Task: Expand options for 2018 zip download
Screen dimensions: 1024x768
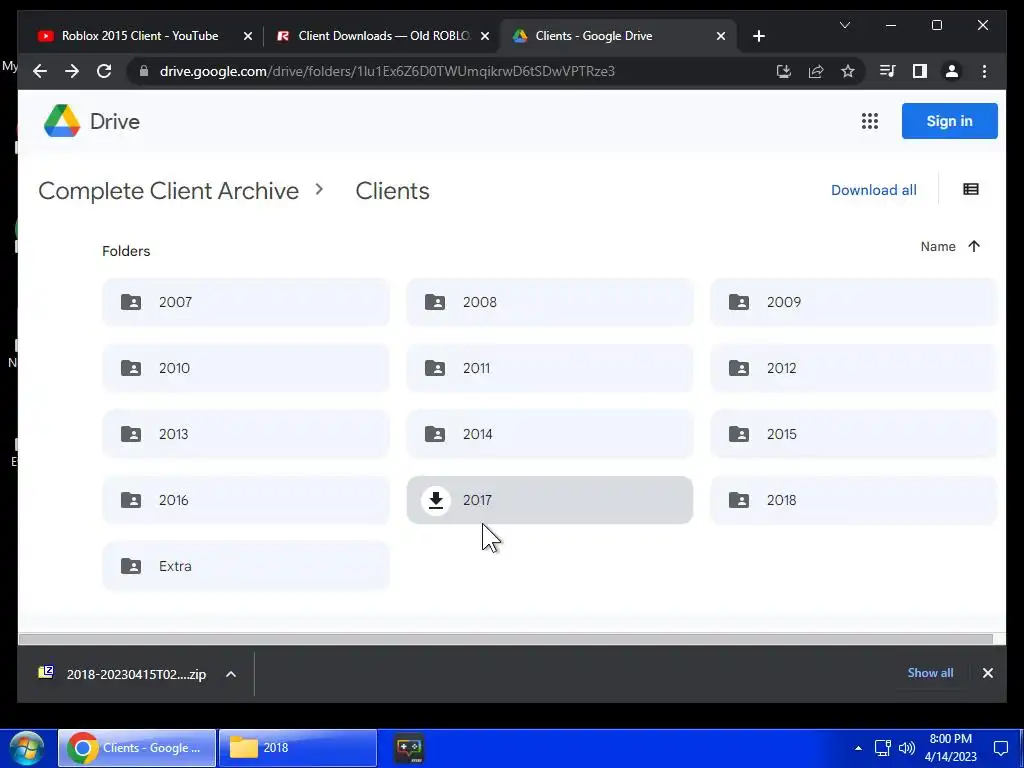Action: click(x=231, y=674)
